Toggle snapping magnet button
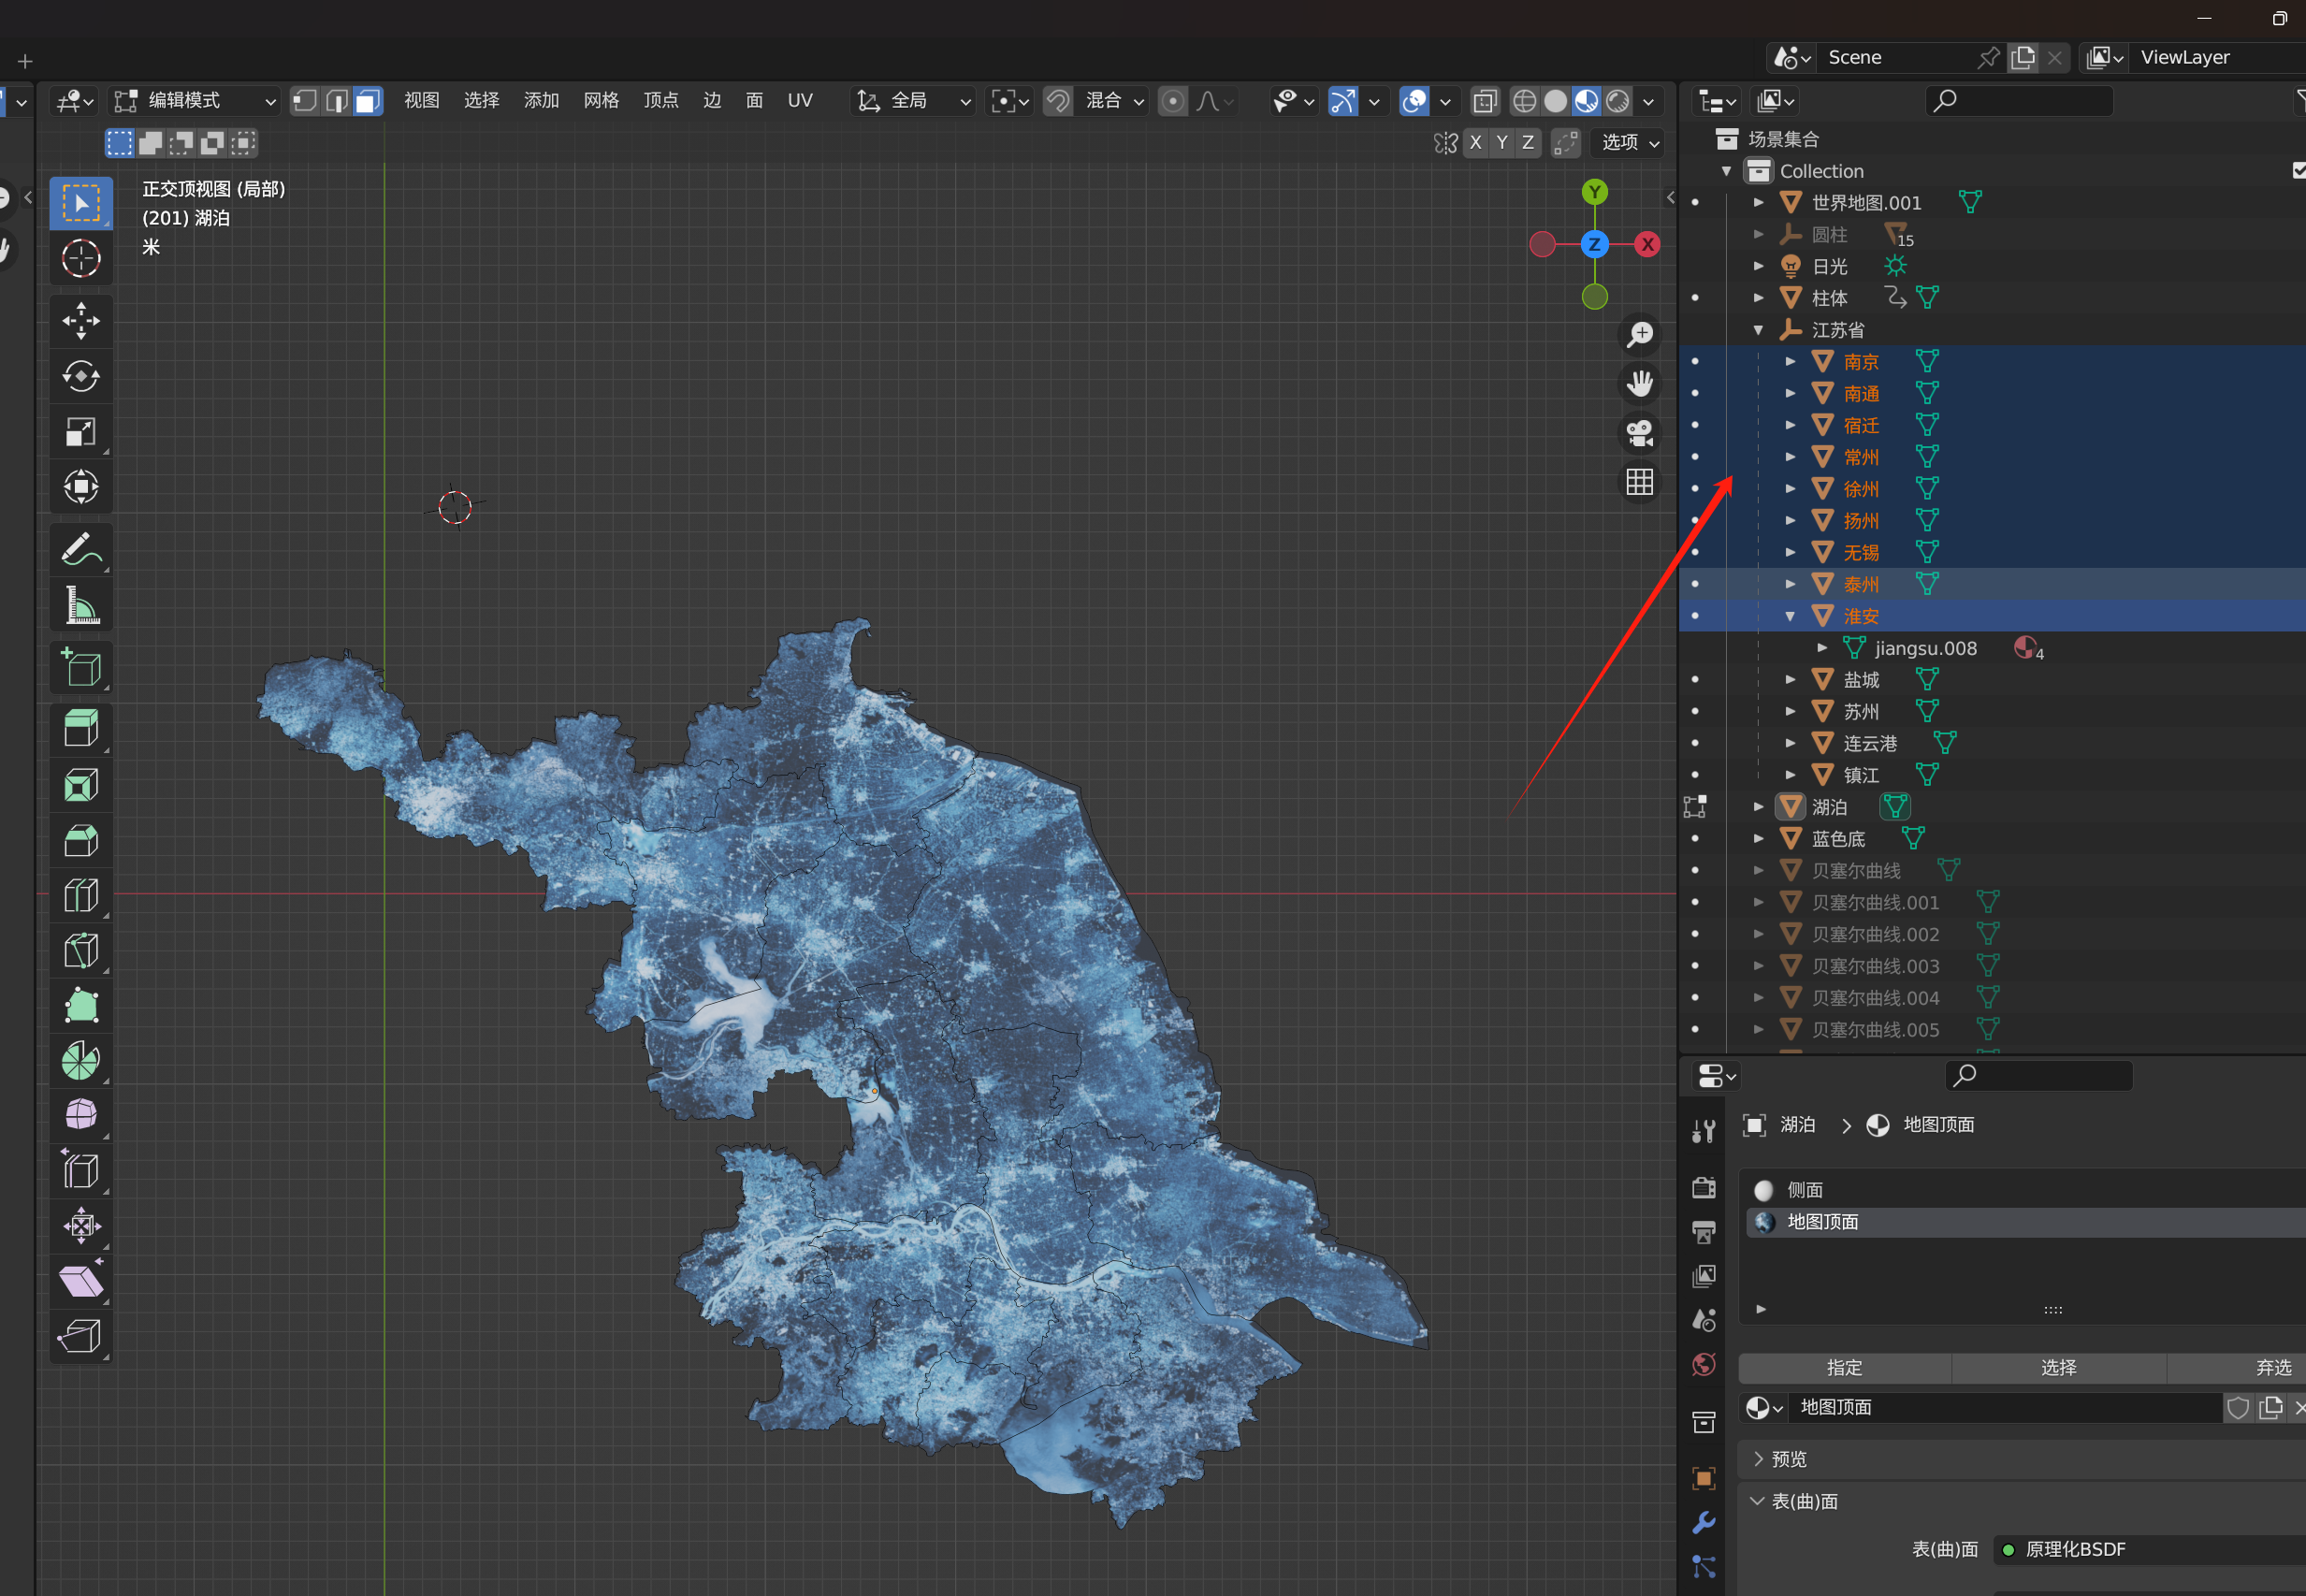Viewport: 2306px width, 1596px height. (1058, 101)
